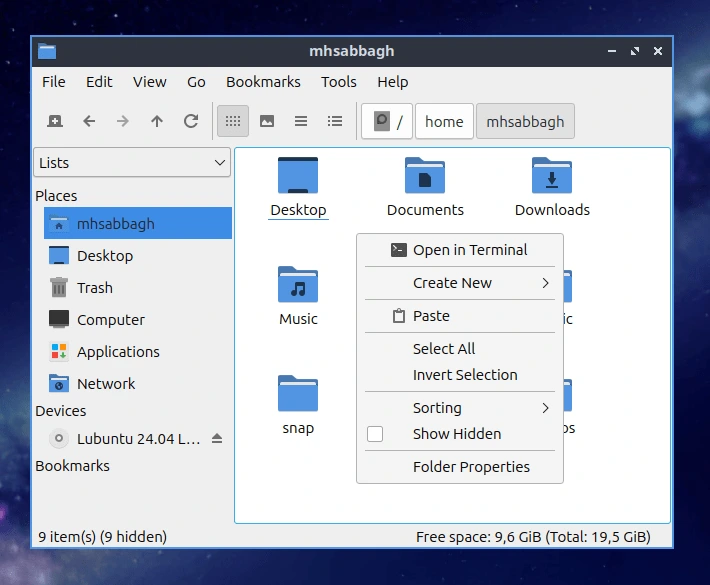Choose Folder Properties from context menu
Viewport: 710px width, 585px height.
tap(460, 467)
